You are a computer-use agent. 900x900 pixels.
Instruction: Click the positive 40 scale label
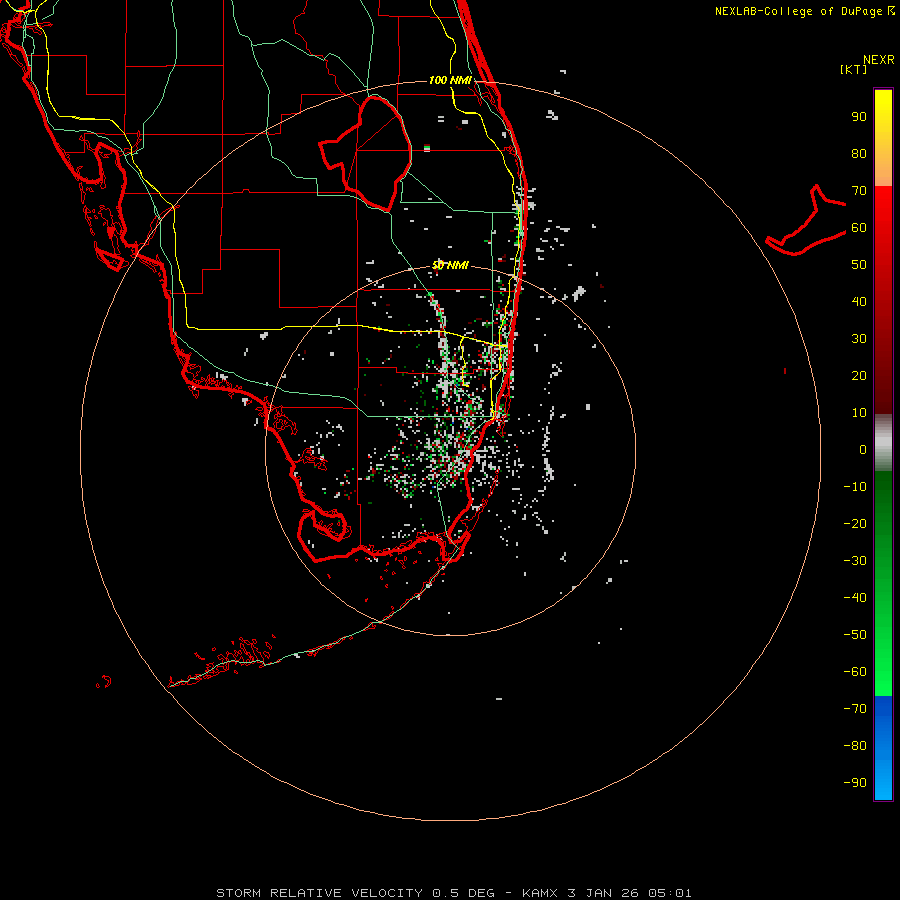859,301
